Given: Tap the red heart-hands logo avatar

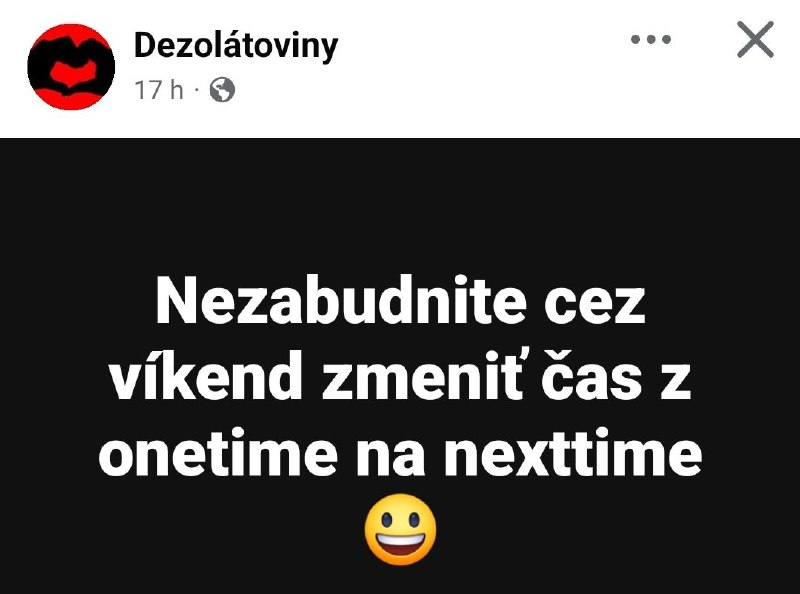Looking at the screenshot, I should 71,67.
